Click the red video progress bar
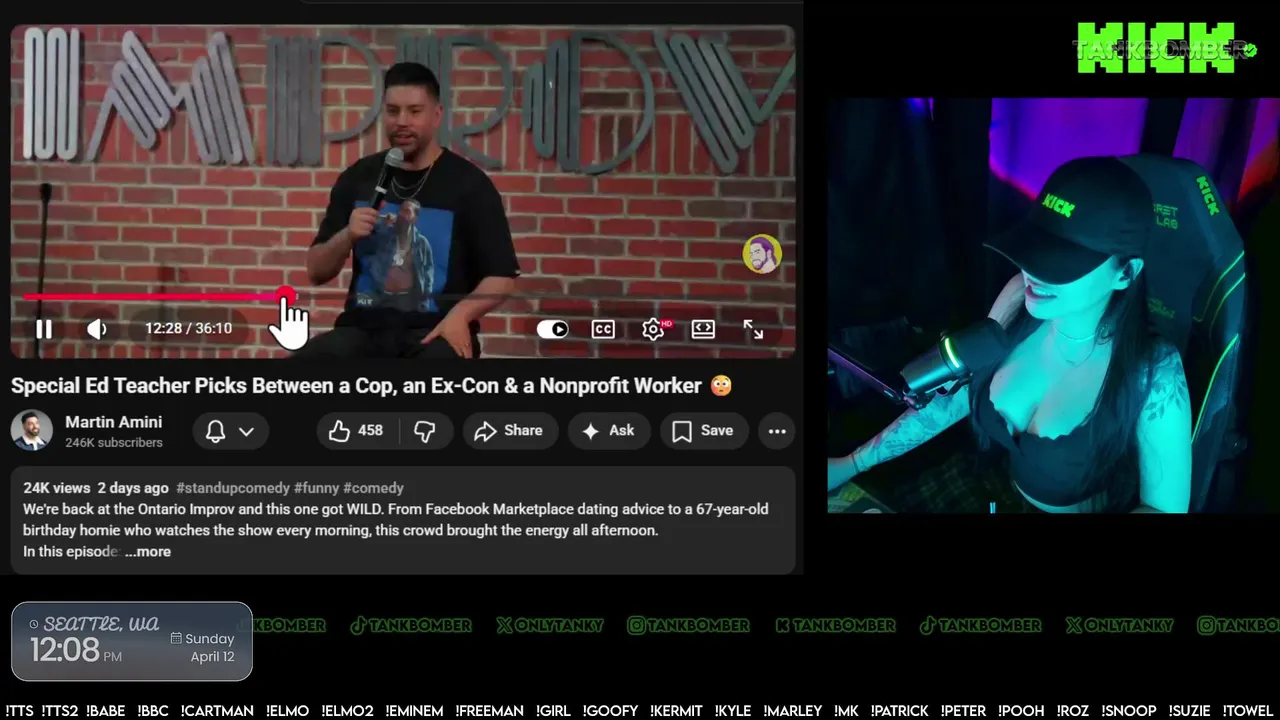The width and height of the screenshot is (1280, 720). [x=155, y=297]
